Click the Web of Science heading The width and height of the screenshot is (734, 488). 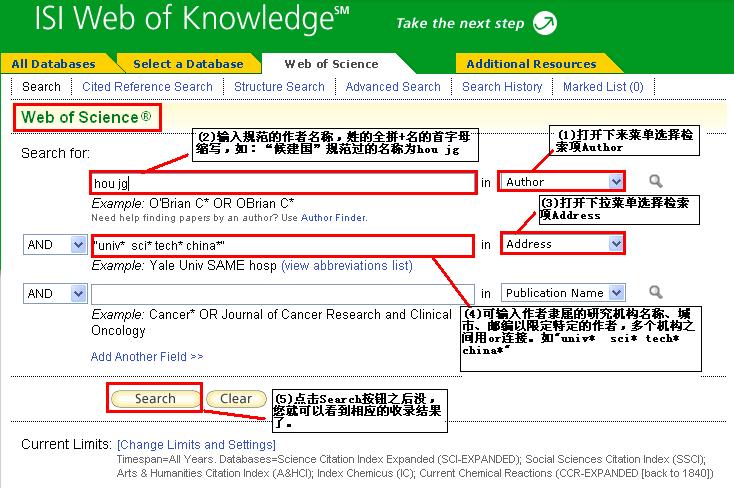click(x=87, y=117)
